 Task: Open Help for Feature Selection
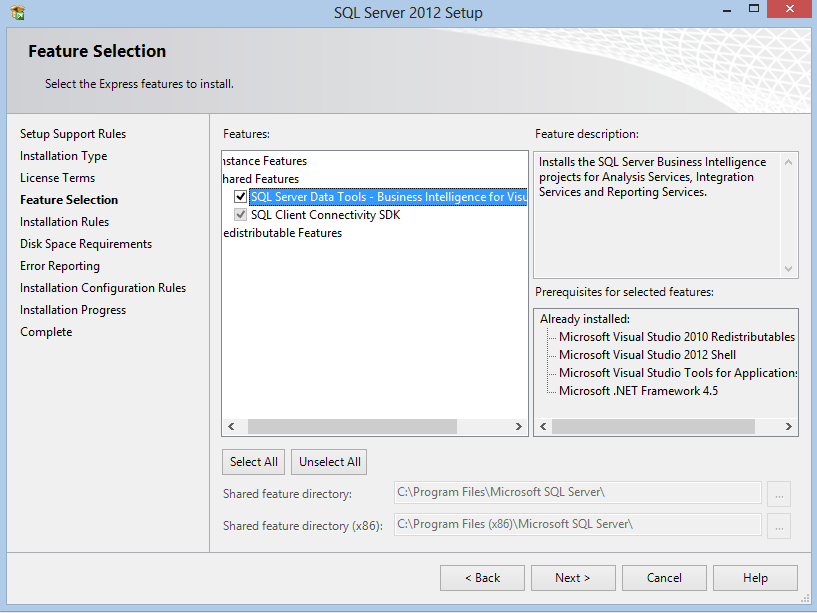(755, 577)
